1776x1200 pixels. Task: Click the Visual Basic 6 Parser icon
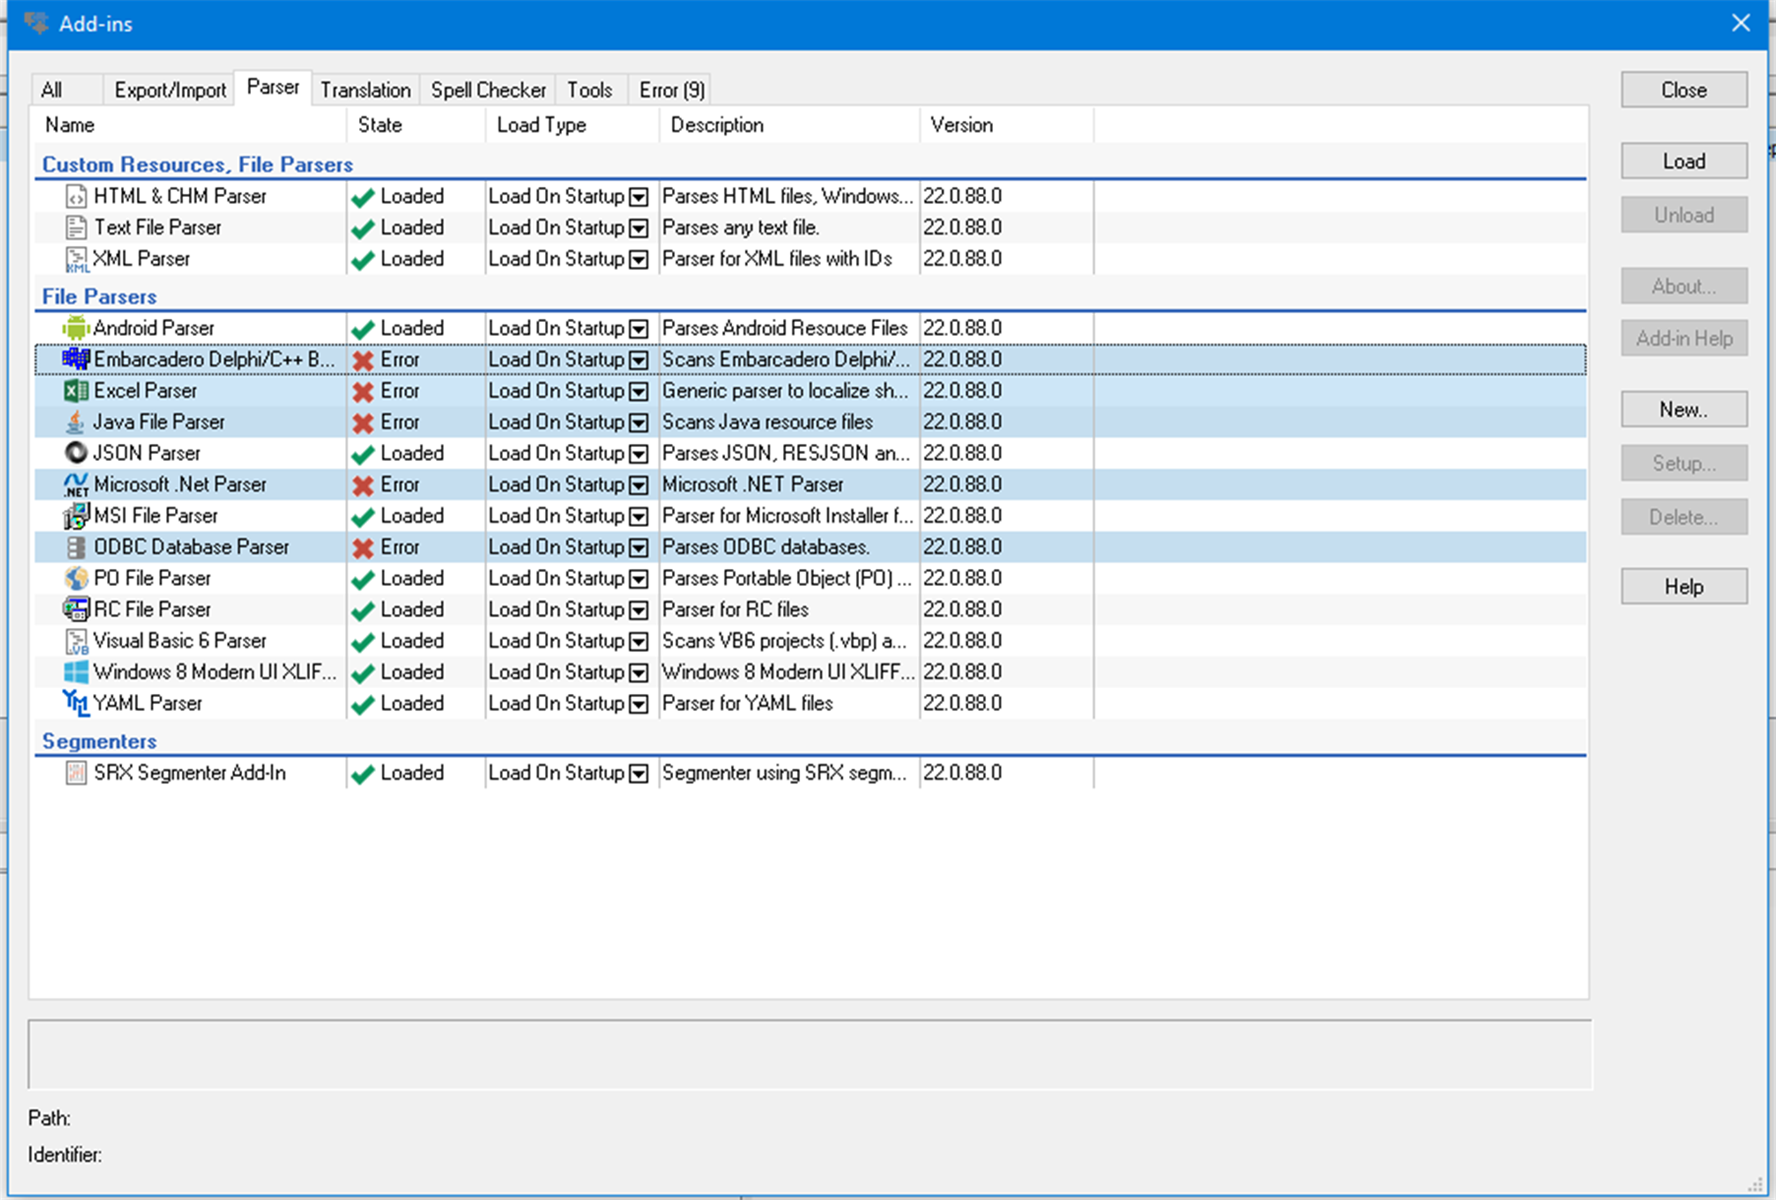[76, 641]
